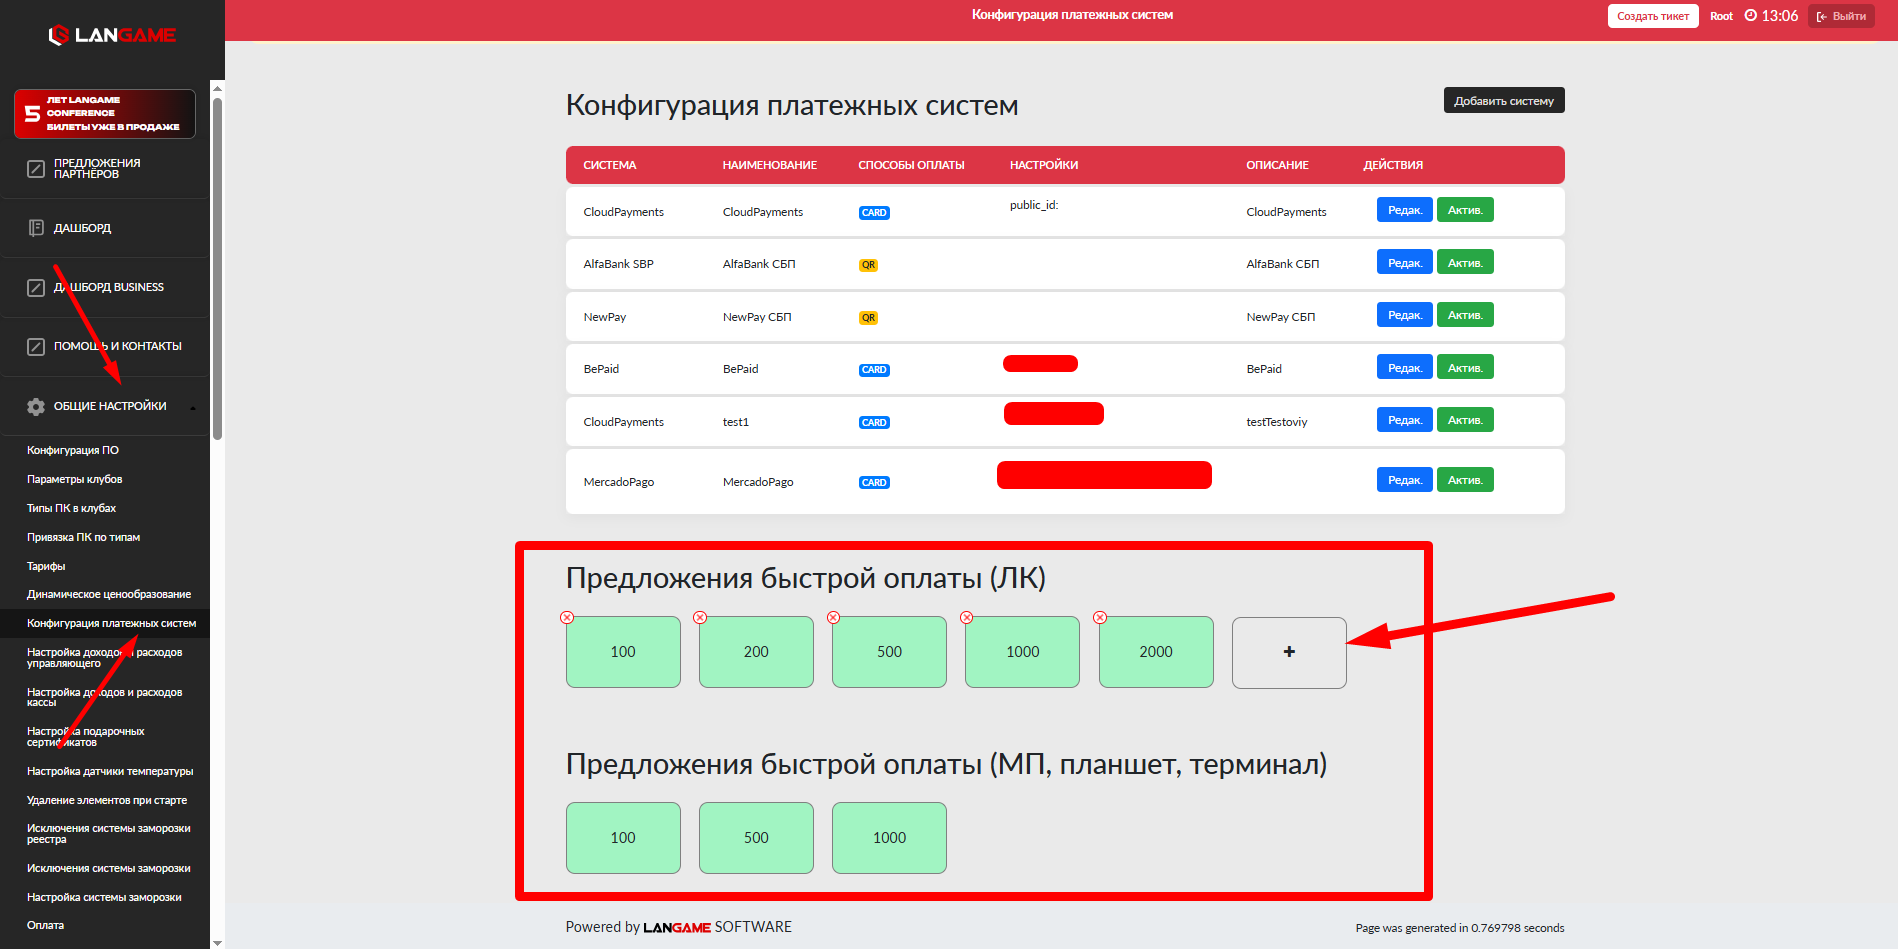The width and height of the screenshot is (1898, 949).
Task: Click the QR badge in the NewPay row
Action: tap(868, 318)
